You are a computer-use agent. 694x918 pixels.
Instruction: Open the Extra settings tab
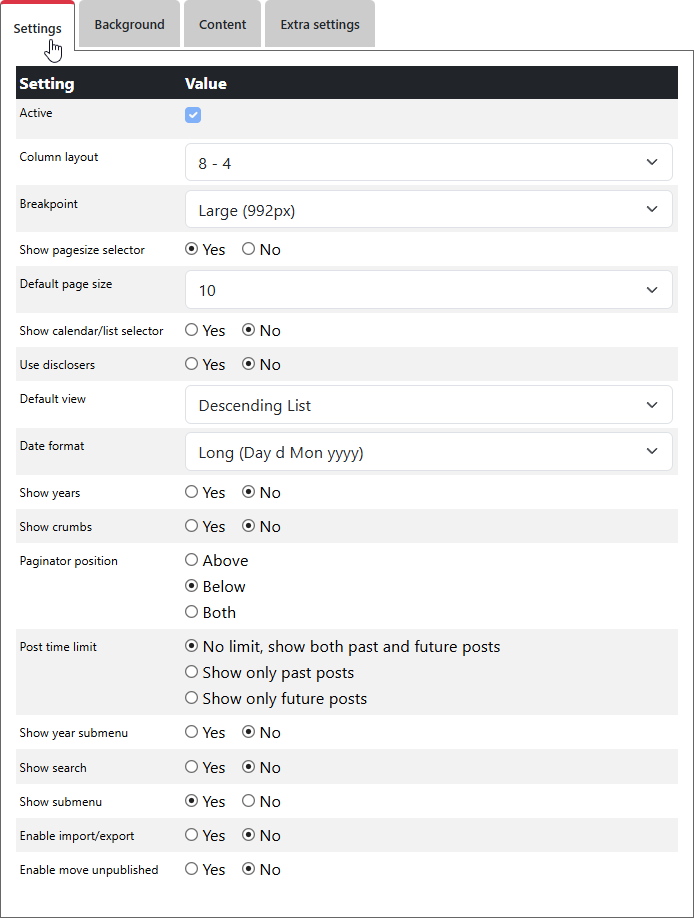click(320, 25)
